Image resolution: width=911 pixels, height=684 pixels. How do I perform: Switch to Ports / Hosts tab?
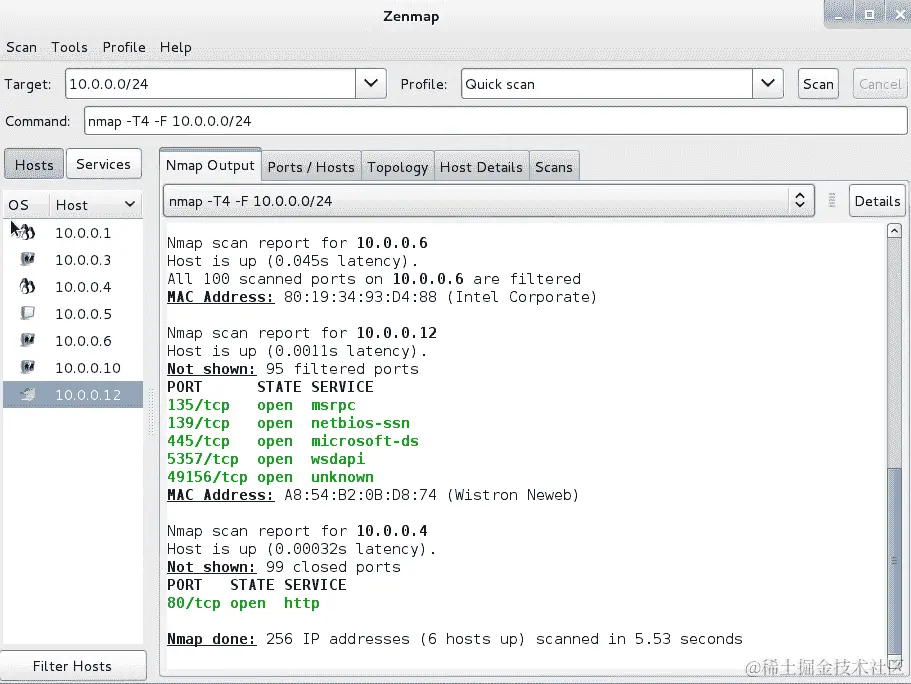point(311,167)
